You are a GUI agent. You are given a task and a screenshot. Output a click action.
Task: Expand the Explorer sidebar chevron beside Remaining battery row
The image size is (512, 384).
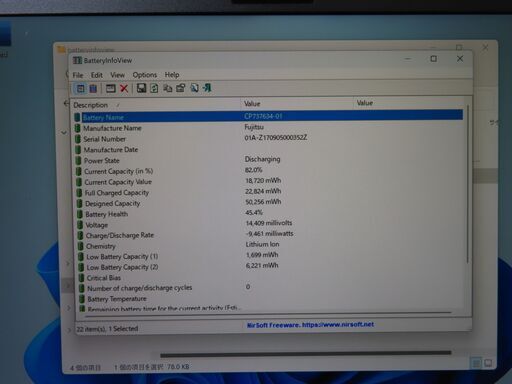click(x=69, y=308)
